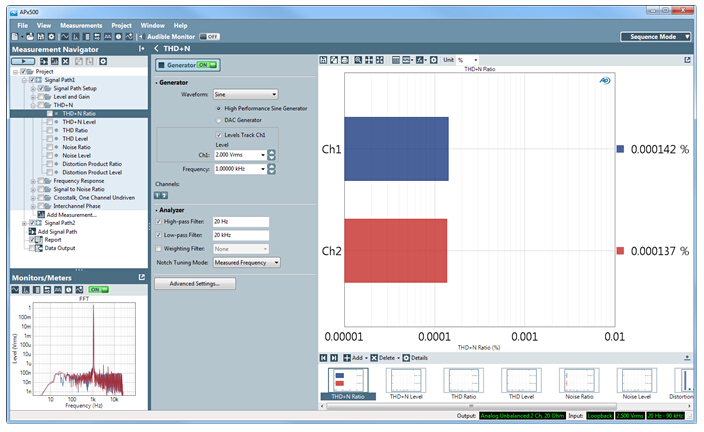
Task: Select the THD Ratio result thumbnail
Action: (x=463, y=384)
